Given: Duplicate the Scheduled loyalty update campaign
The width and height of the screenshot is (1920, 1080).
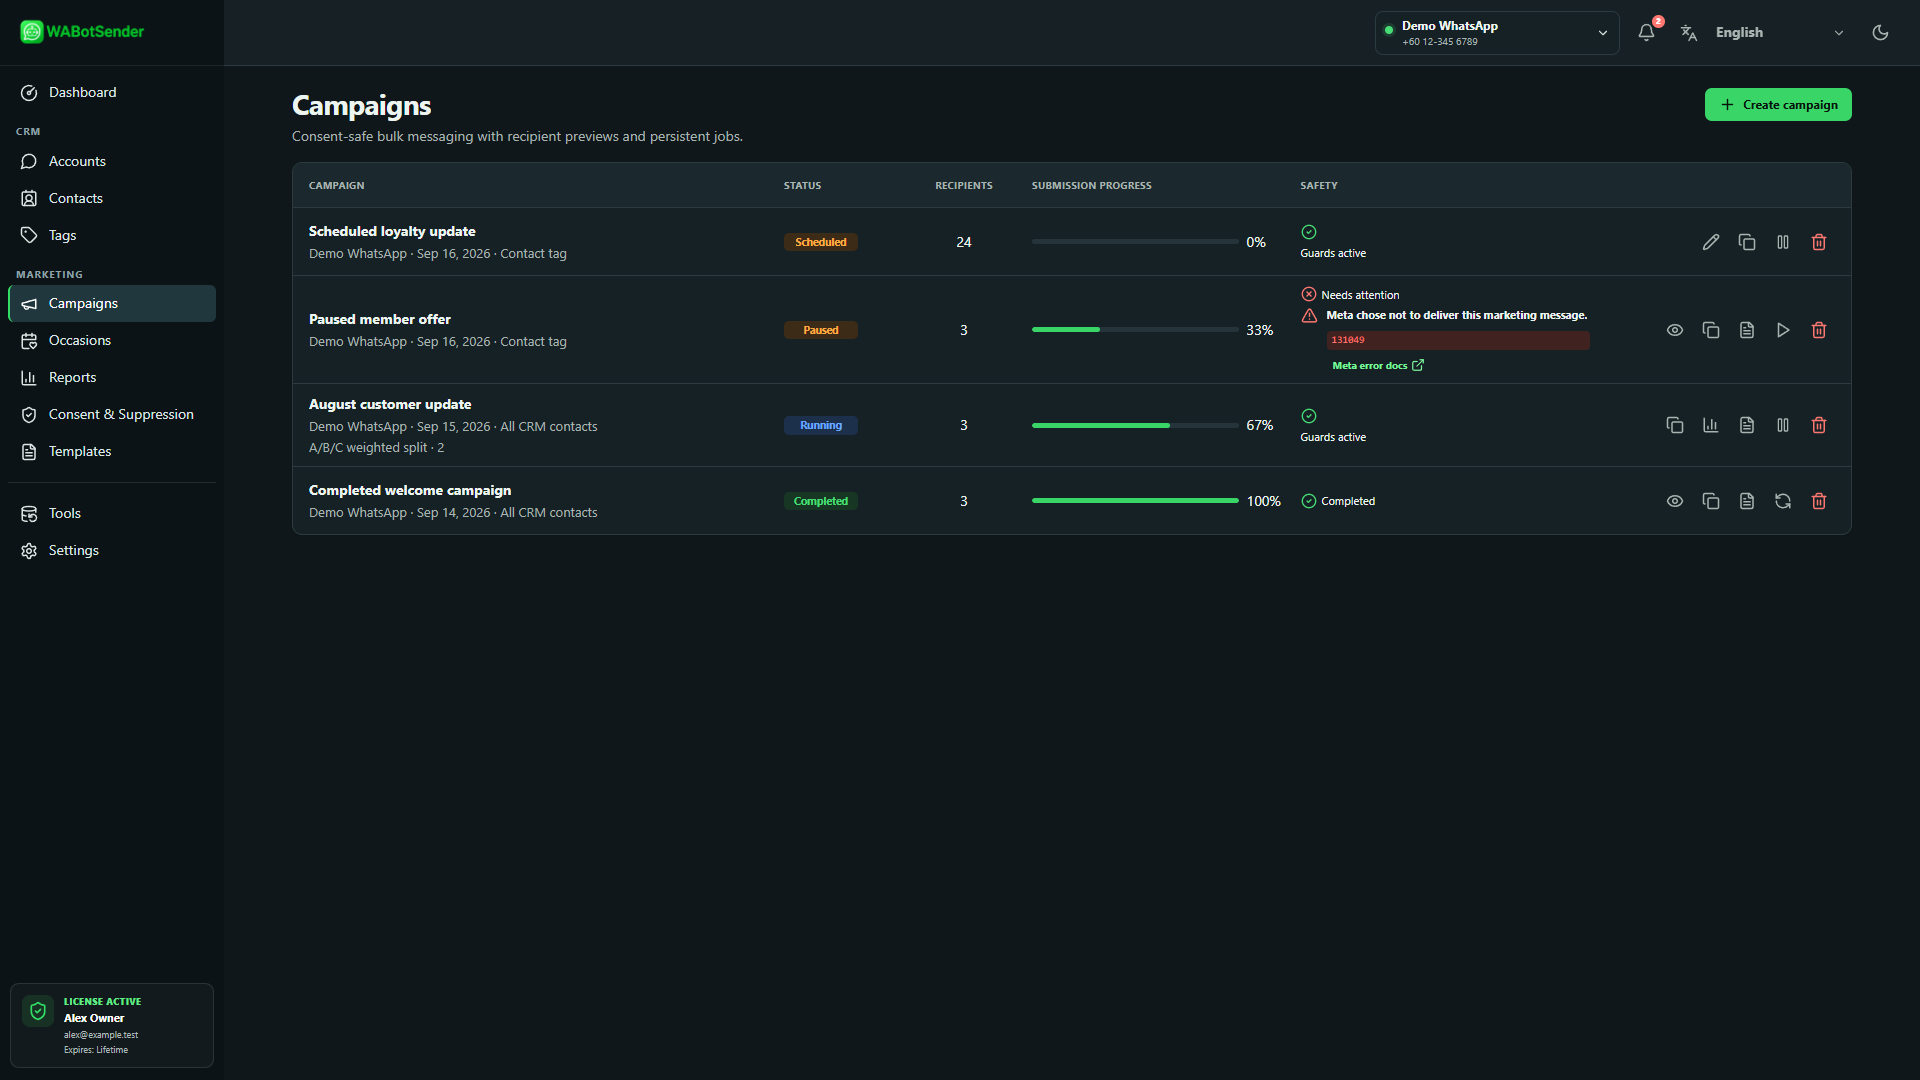Looking at the screenshot, I should pyautogui.click(x=1747, y=242).
